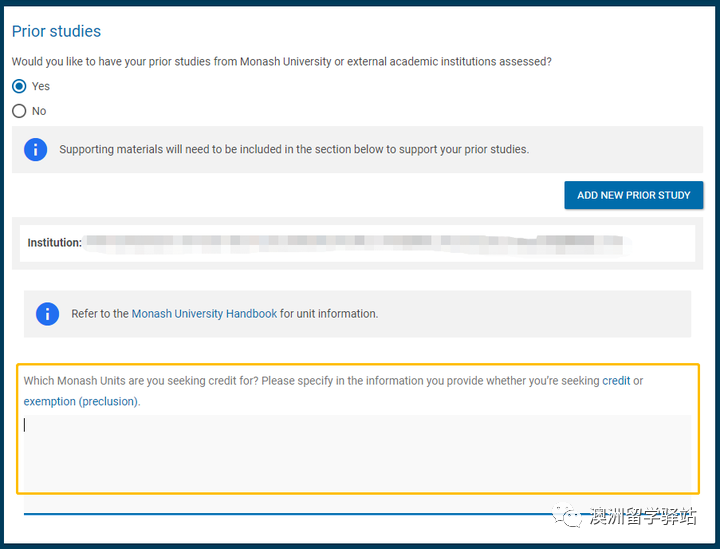Click the Yes option label text

coord(41,87)
